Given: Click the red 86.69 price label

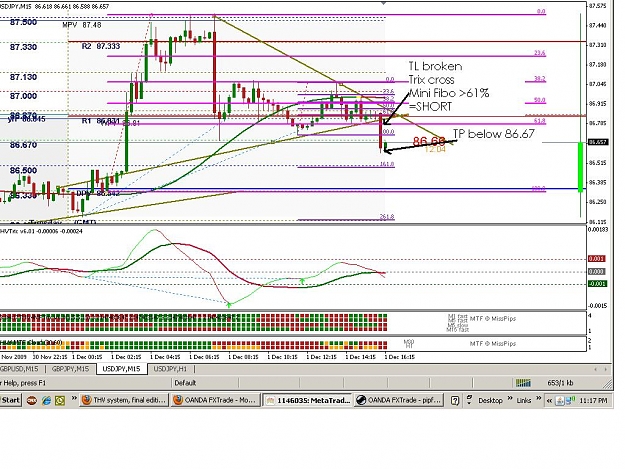Looking at the screenshot, I should point(429,141).
